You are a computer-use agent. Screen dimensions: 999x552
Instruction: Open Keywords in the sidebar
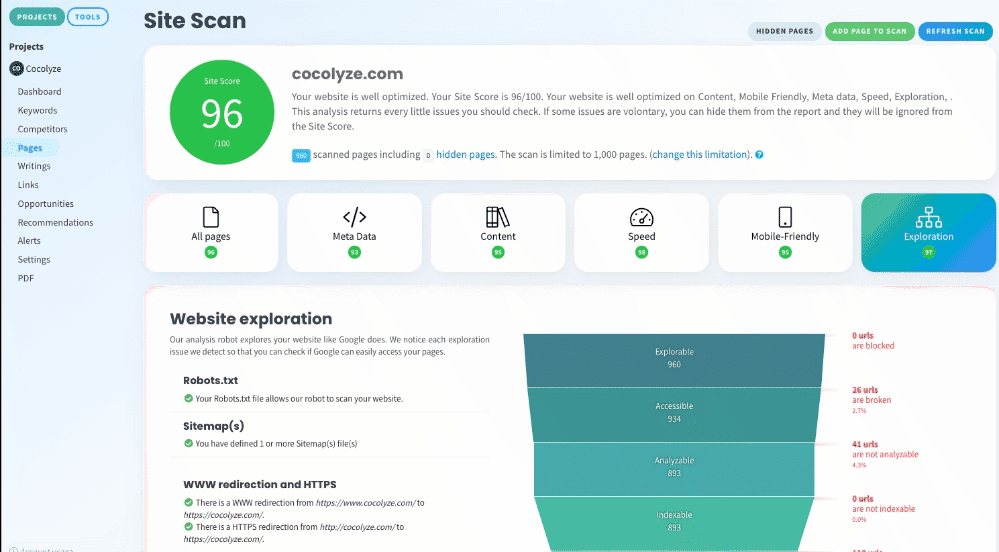[x=38, y=110]
